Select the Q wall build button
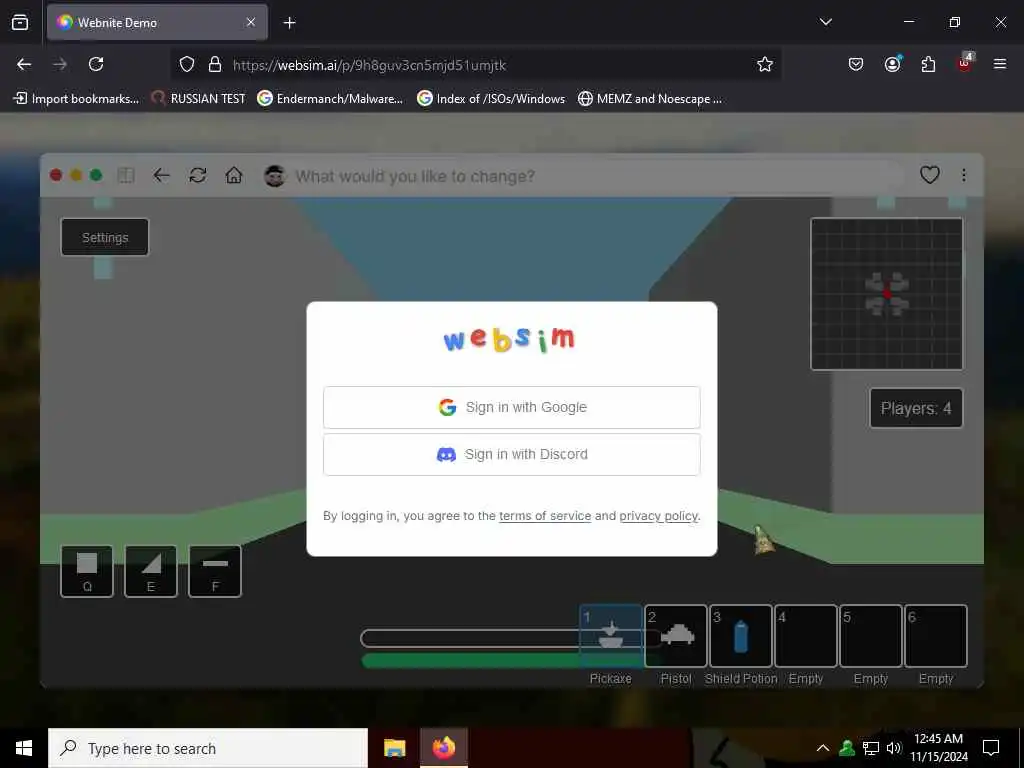 (87, 571)
